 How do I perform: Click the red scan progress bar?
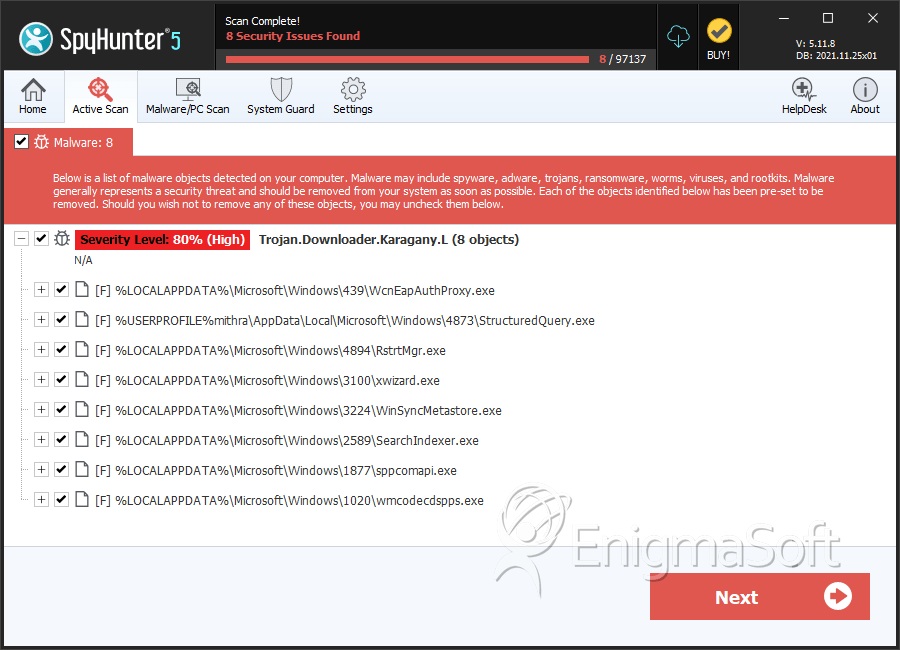pos(407,59)
